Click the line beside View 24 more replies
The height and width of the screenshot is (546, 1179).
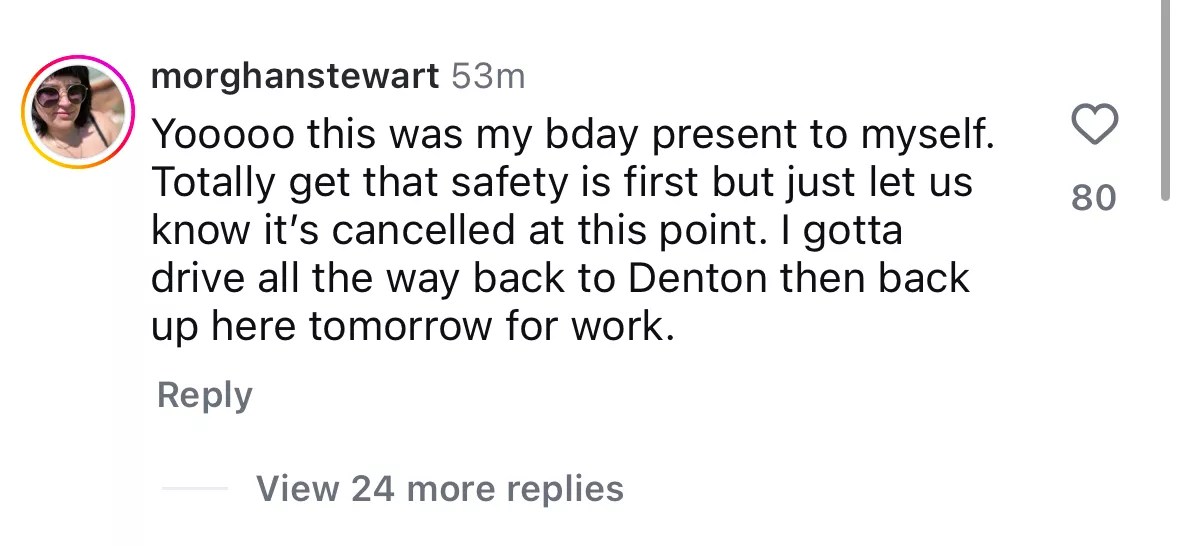tap(194, 489)
